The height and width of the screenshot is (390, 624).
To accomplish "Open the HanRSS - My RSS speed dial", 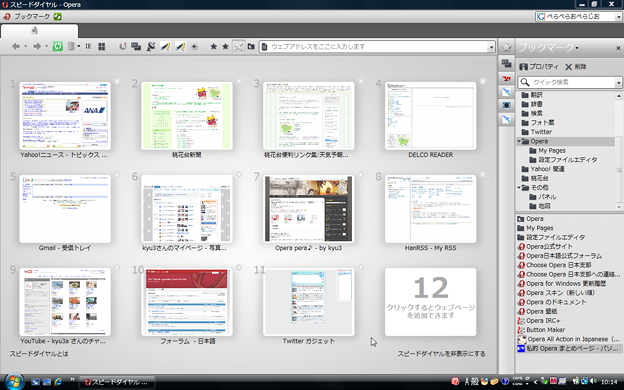I will tap(430, 209).
